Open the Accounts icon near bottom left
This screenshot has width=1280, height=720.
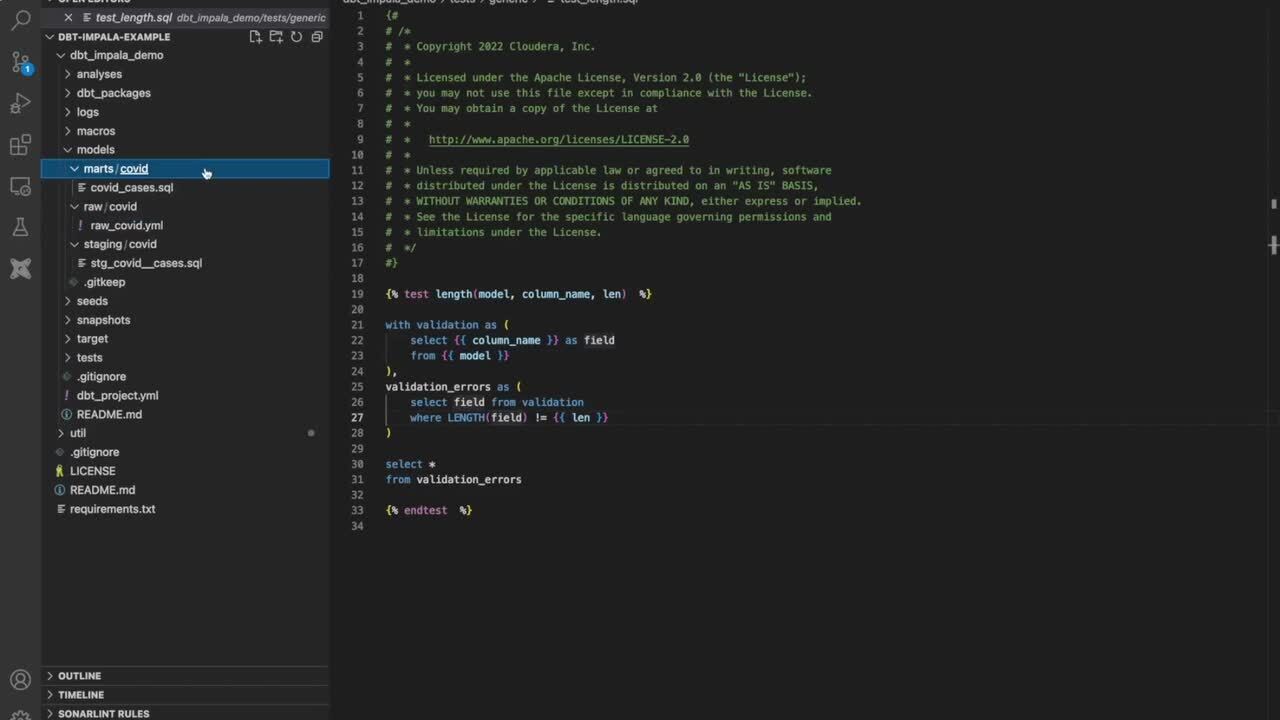[x=20, y=680]
